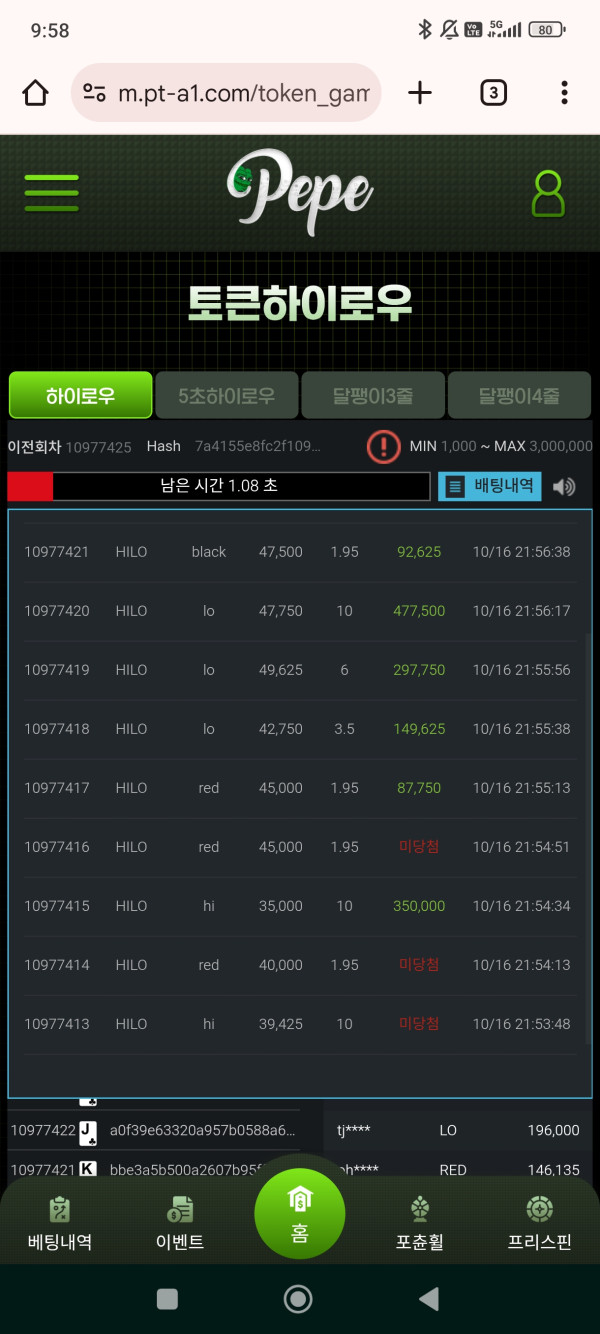Click the remaining time progress bar
Viewport: 600px width, 1334px height.
coord(219,486)
